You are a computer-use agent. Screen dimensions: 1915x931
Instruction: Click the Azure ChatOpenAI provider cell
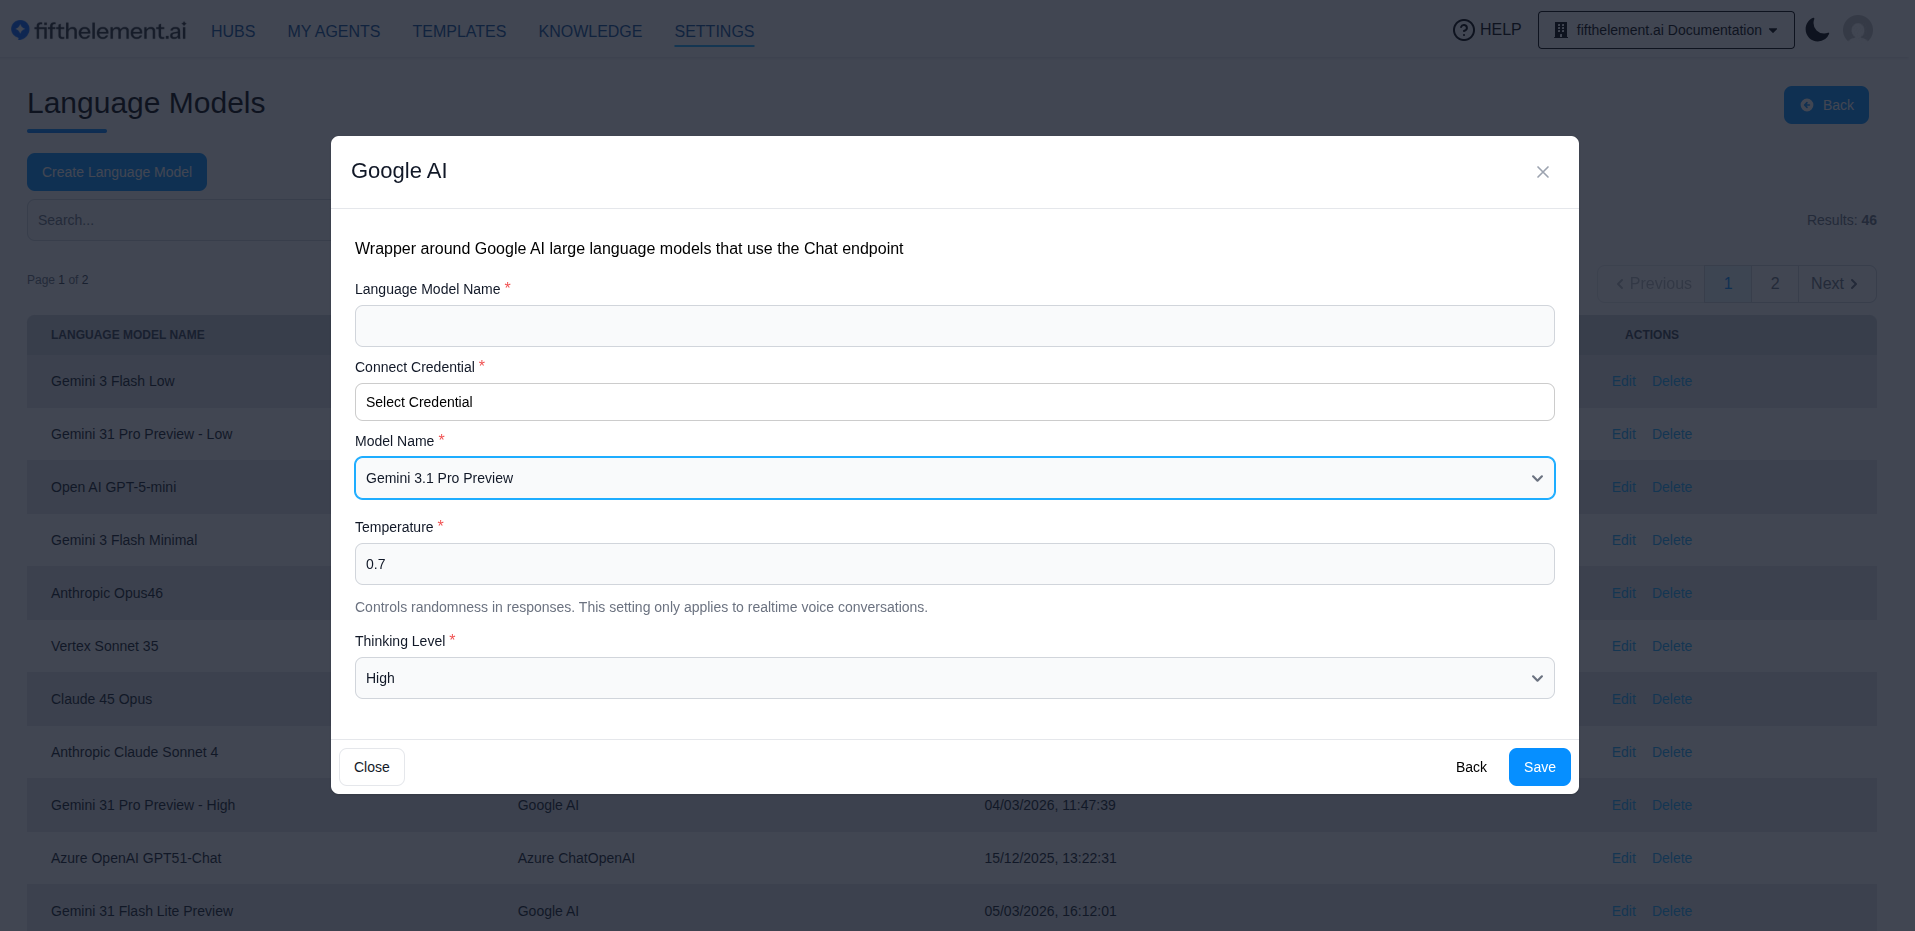576,858
